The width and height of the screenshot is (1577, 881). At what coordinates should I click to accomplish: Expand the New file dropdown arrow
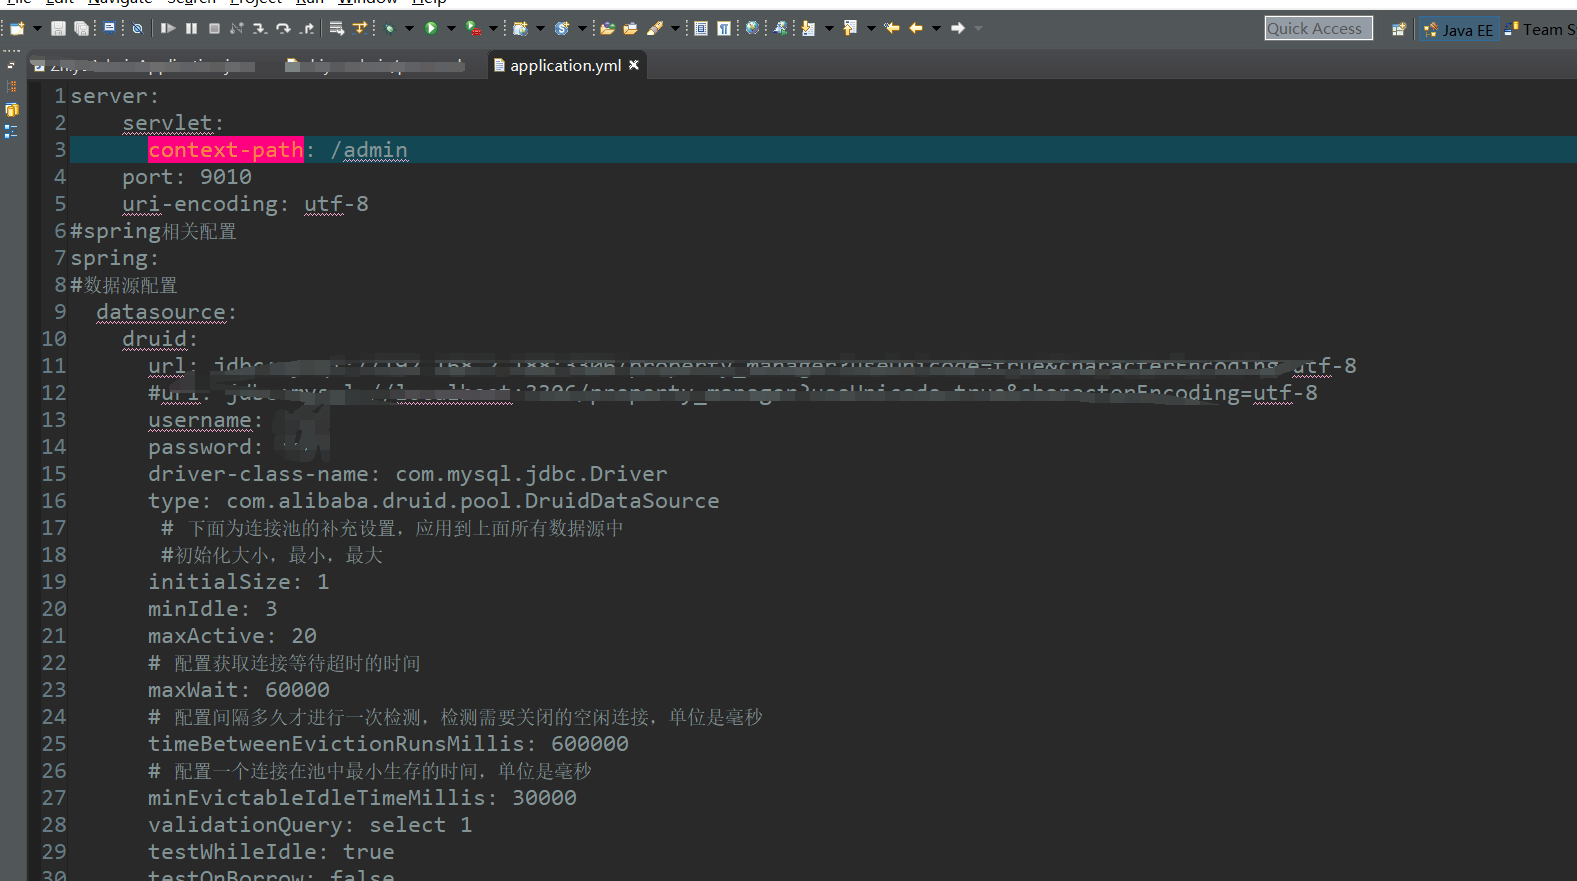[37, 29]
